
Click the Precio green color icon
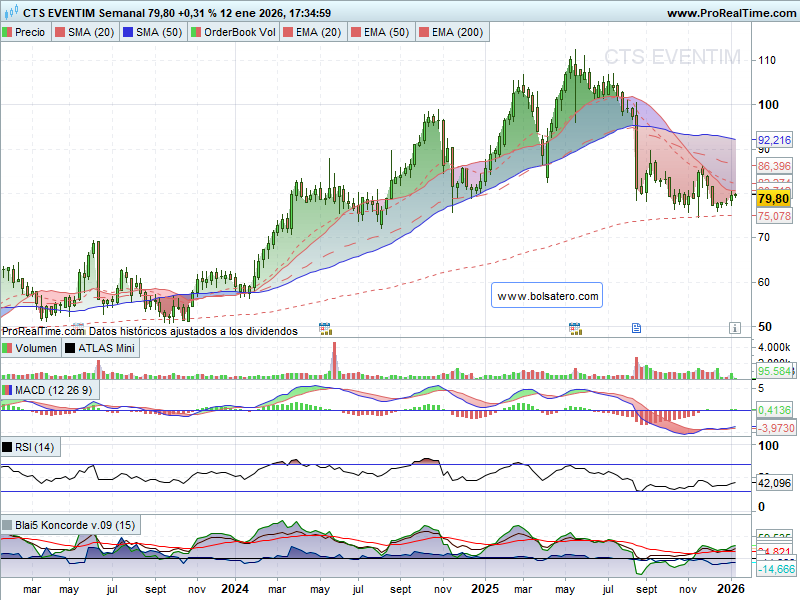8,32
